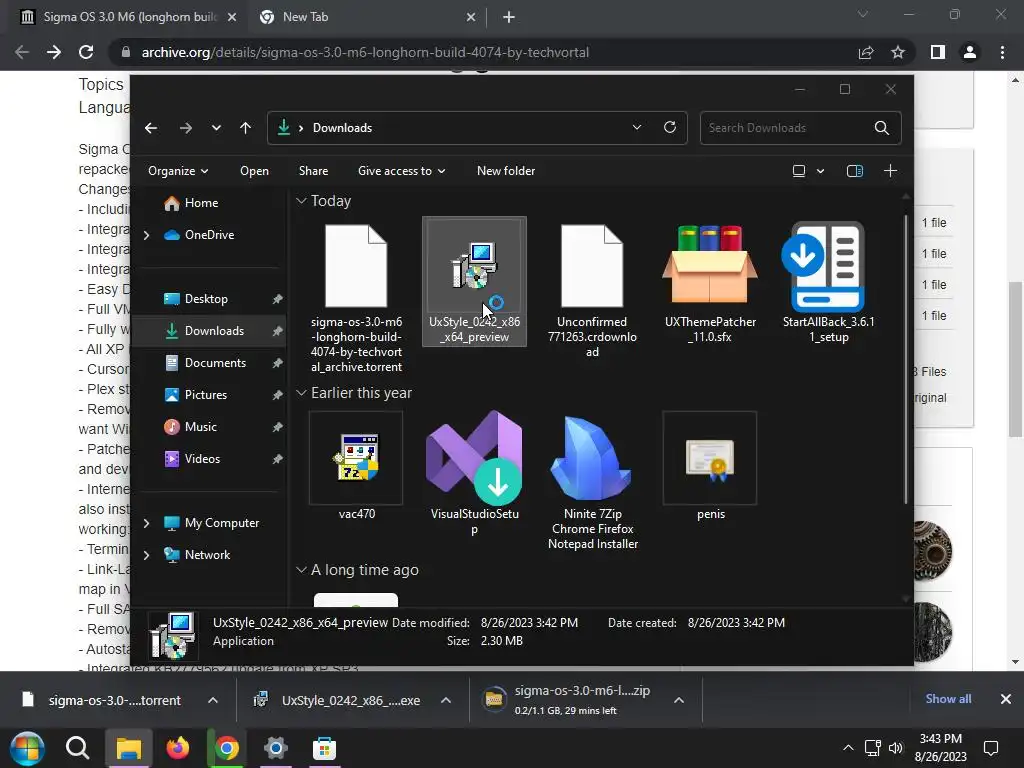Screen dimensions: 1024x768
Task: Open the Give access to menu
Action: pyautogui.click(x=401, y=170)
